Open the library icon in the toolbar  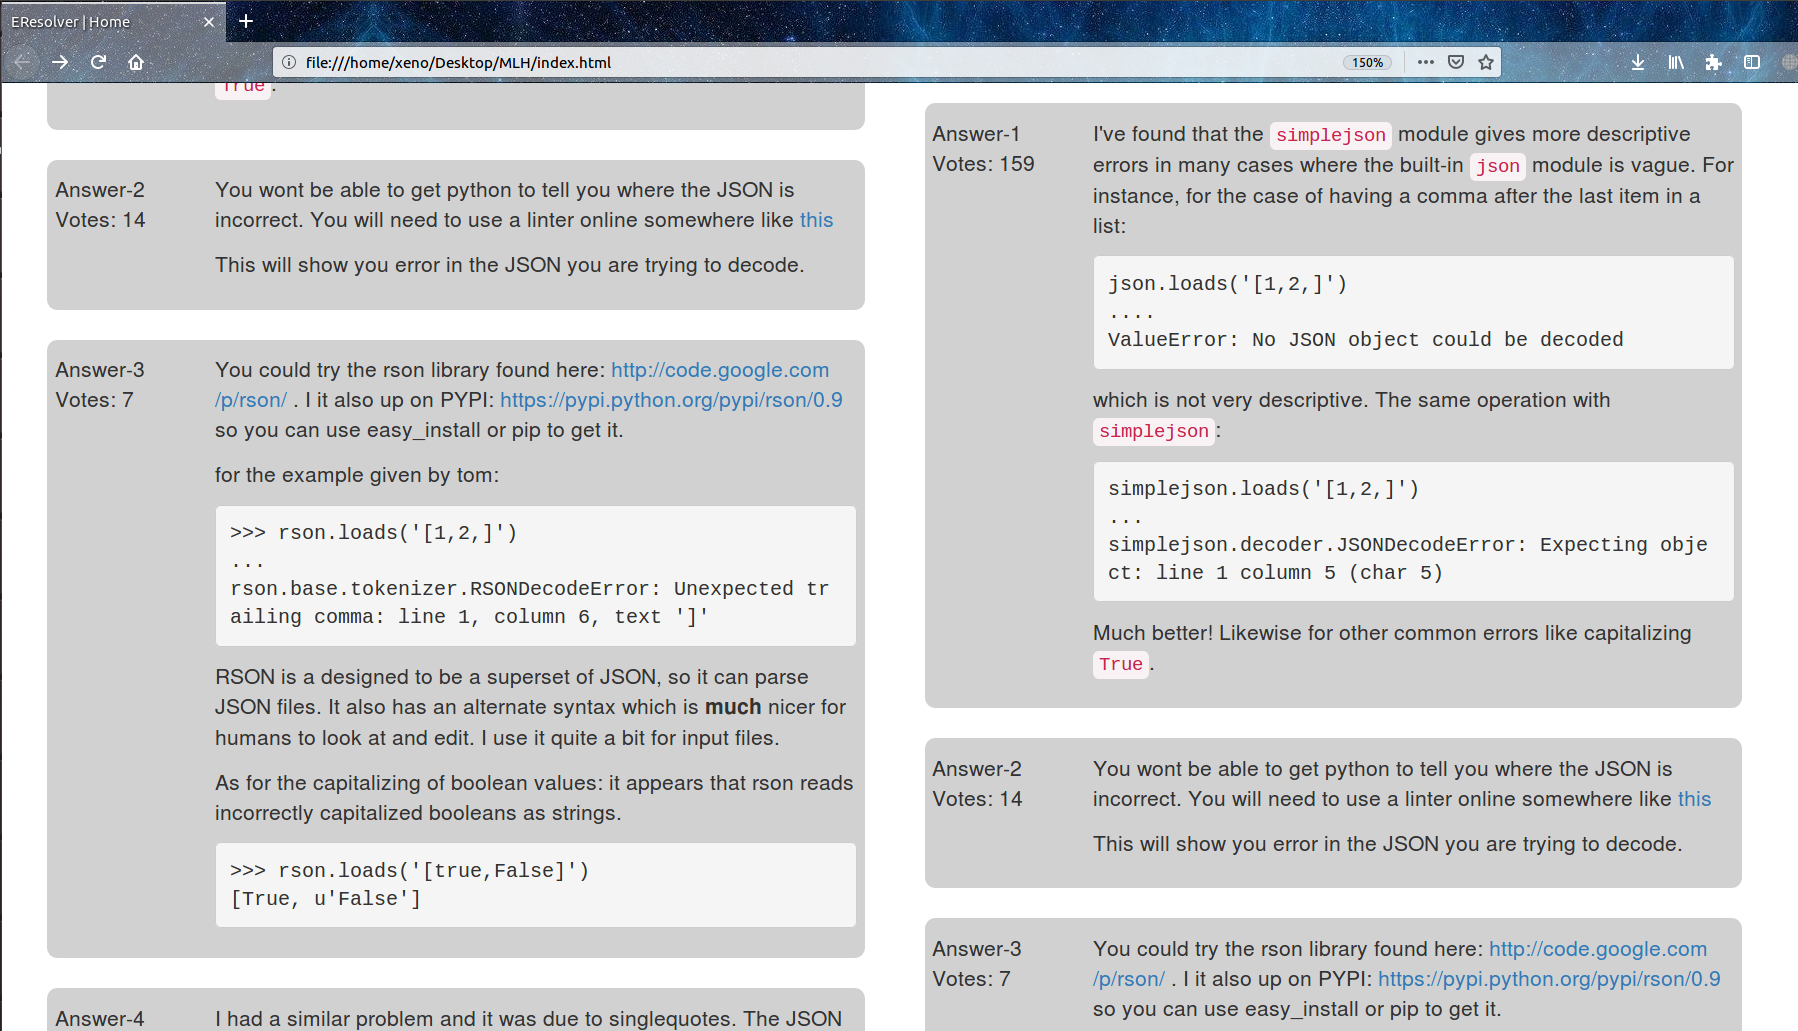point(1676,62)
